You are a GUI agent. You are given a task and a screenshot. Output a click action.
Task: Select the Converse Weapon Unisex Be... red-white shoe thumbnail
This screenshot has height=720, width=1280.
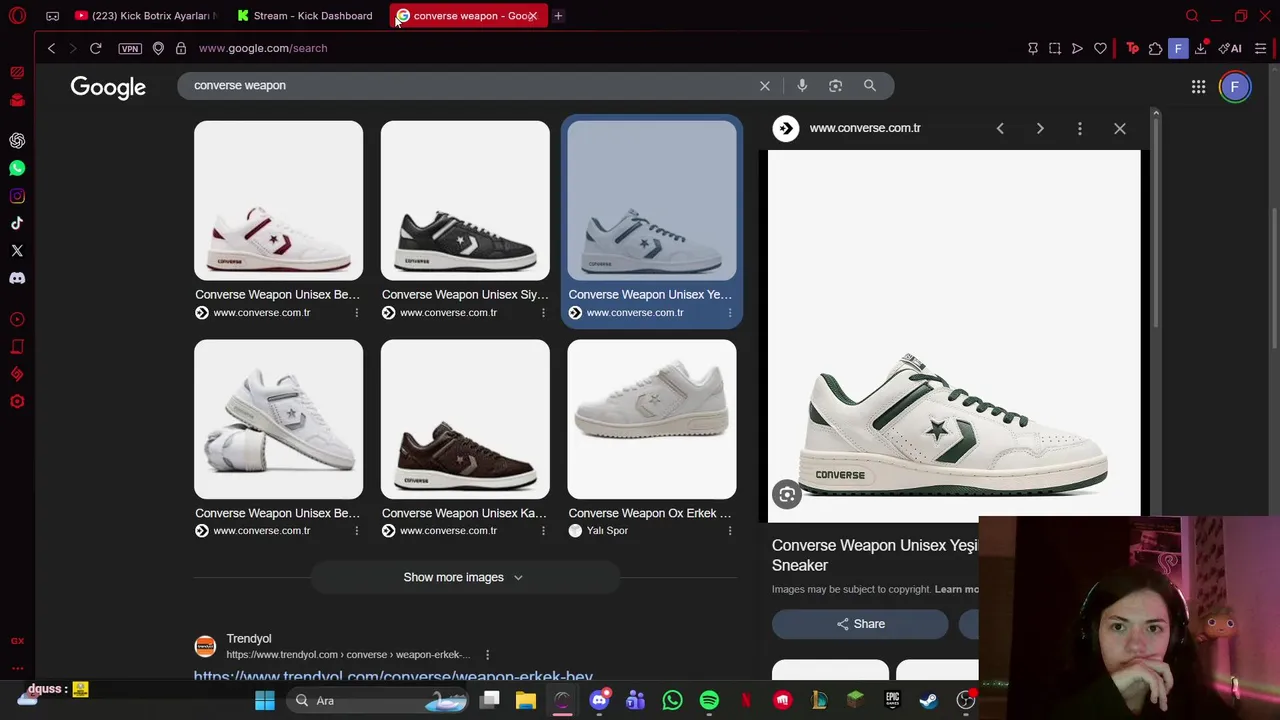pos(278,201)
